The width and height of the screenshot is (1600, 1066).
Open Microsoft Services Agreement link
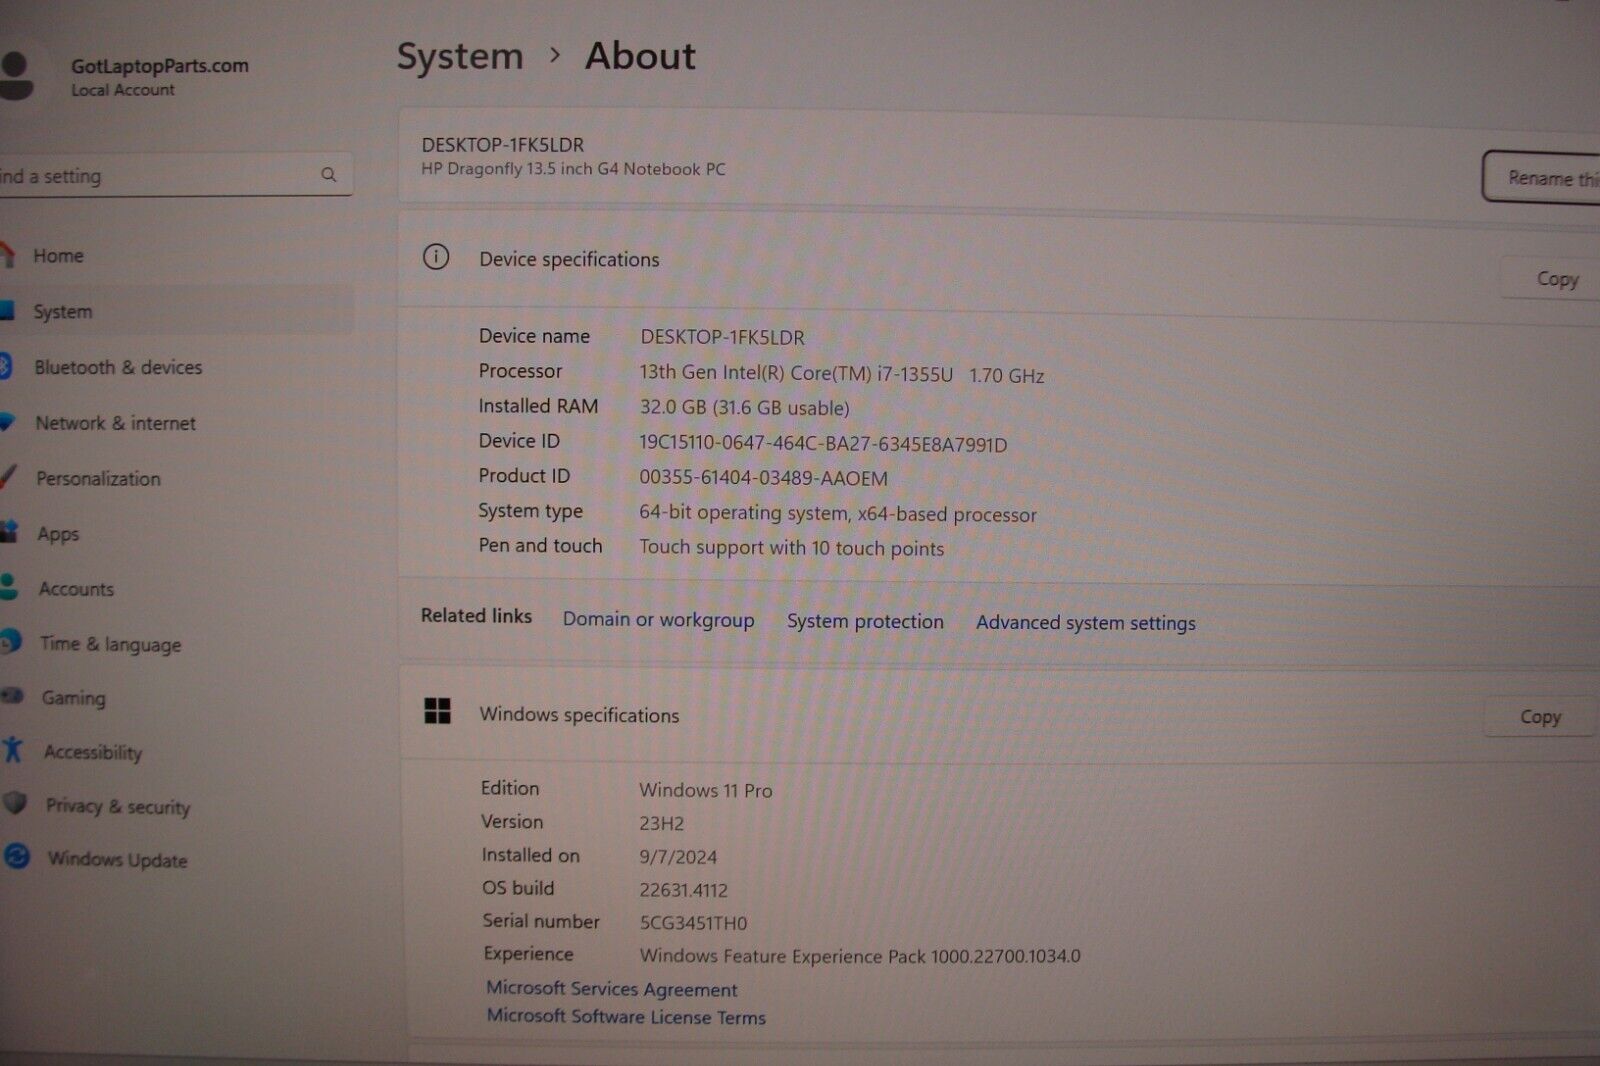pyautogui.click(x=611, y=989)
